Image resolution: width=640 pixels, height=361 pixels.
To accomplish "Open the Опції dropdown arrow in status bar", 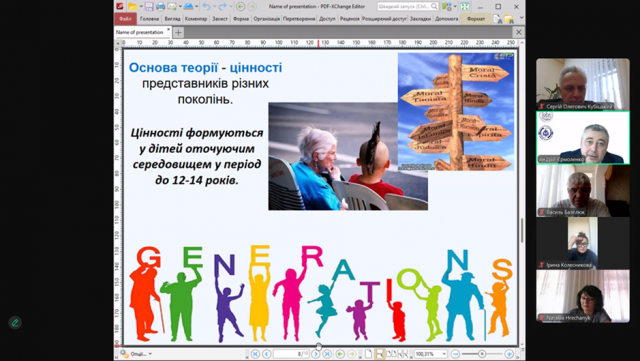I will tap(150, 354).
